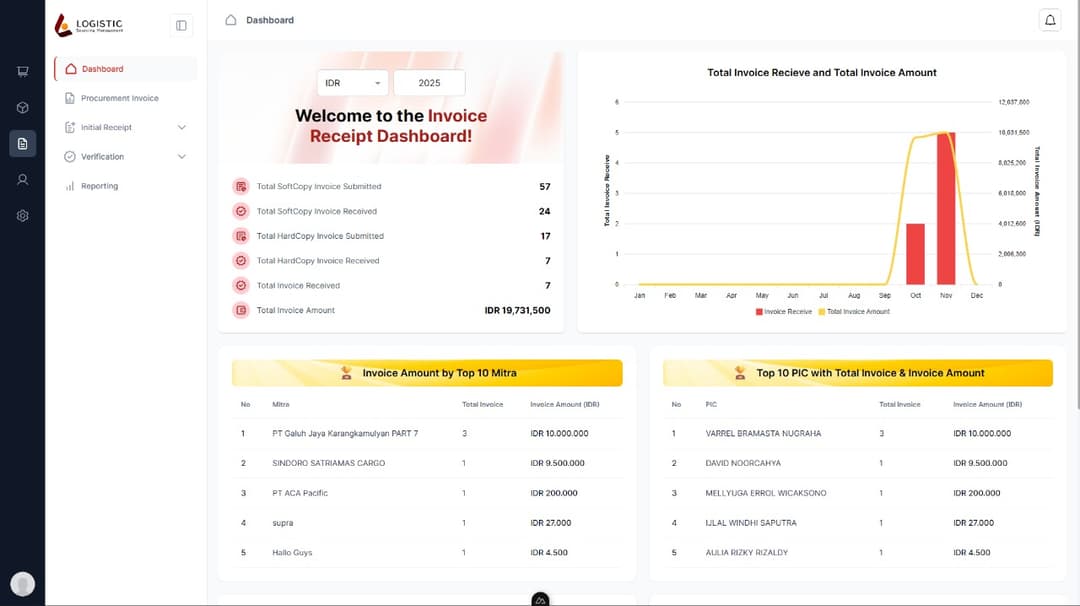Click the Logistic logo
This screenshot has width=1080, height=606.
(x=89, y=25)
